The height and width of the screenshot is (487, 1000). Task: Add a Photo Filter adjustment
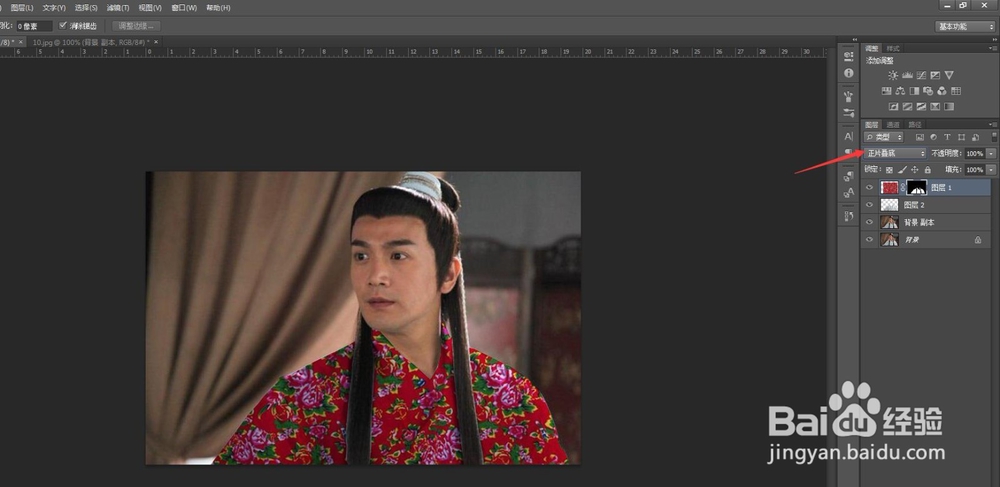[x=928, y=91]
